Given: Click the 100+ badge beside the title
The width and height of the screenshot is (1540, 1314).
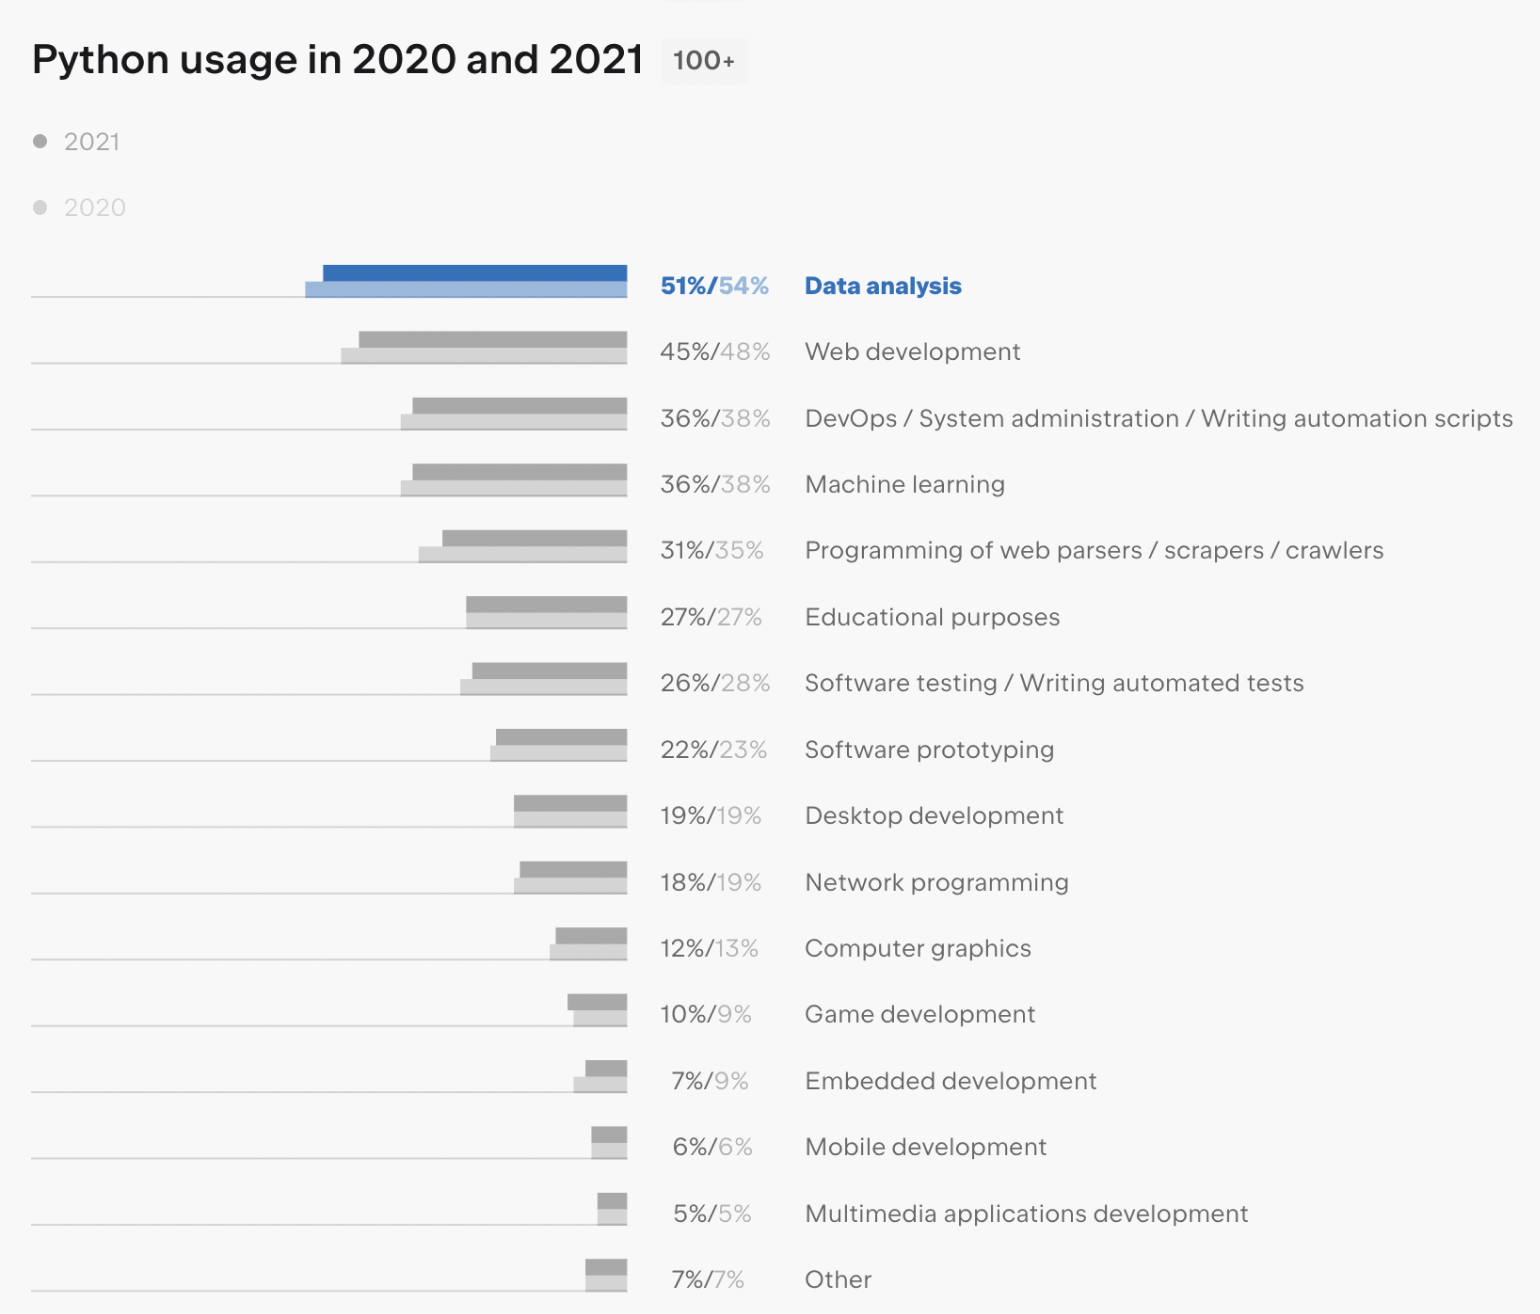Looking at the screenshot, I should click(x=704, y=61).
